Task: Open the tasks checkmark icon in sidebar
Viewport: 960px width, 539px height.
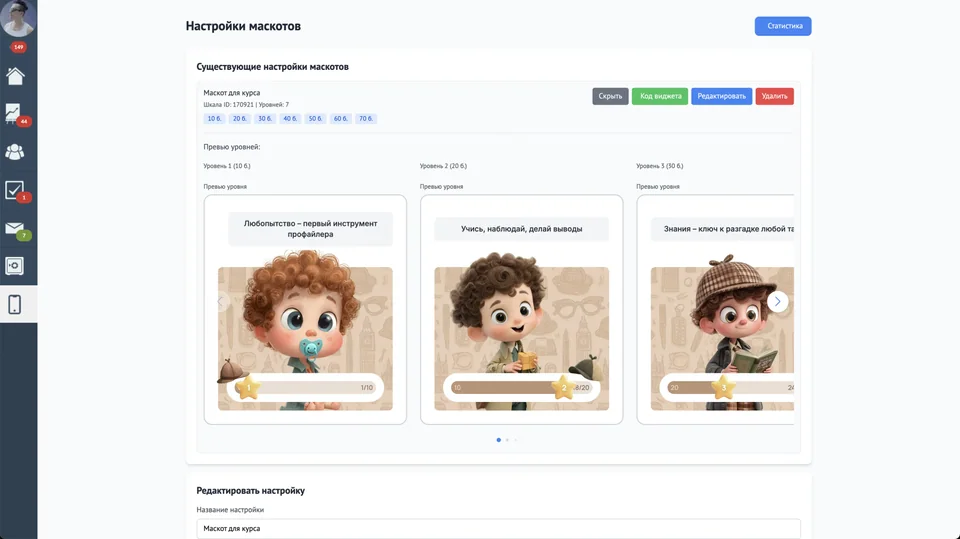Action: tap(14, 190)
